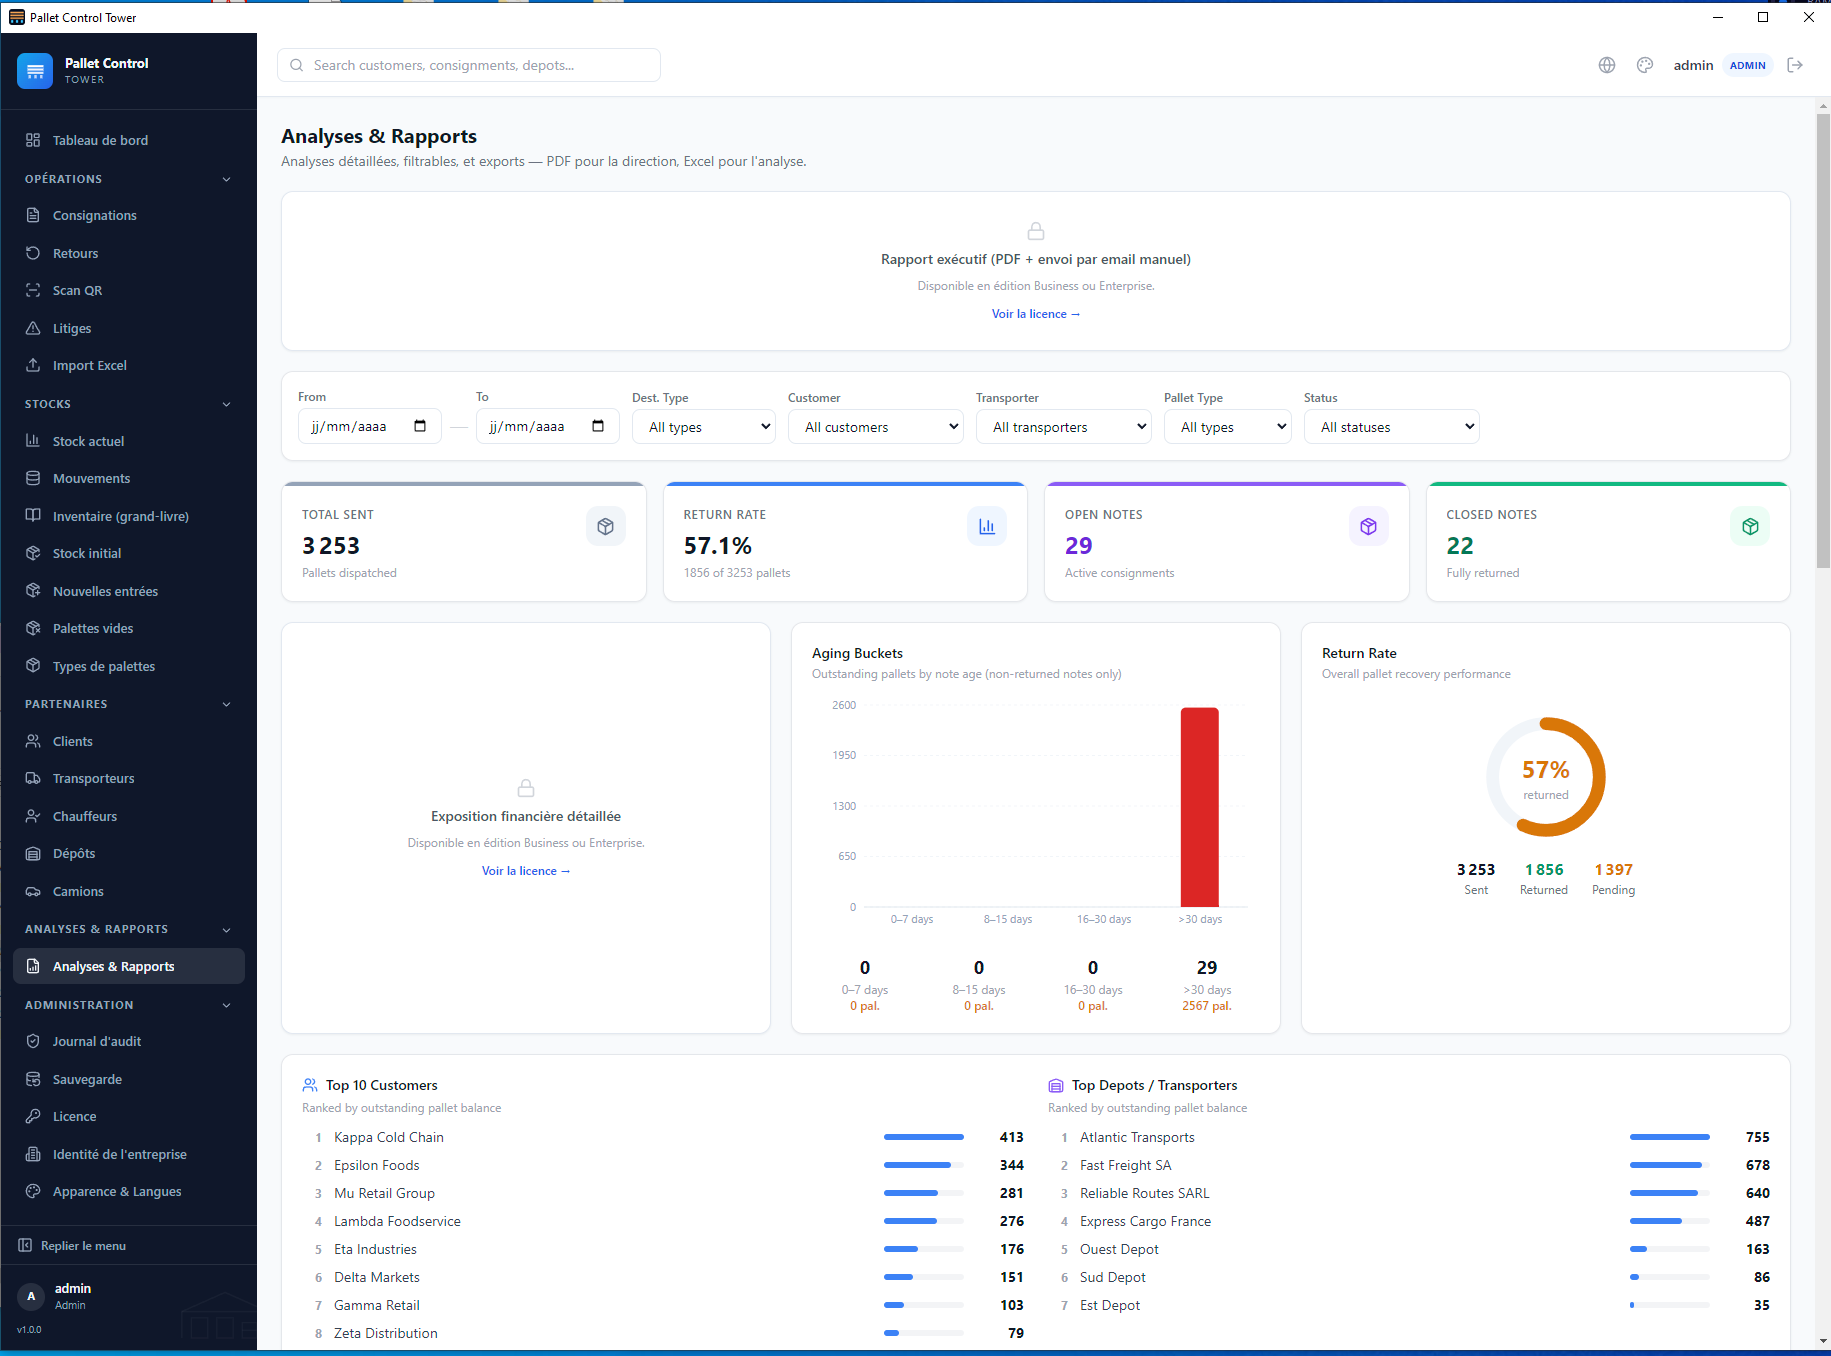Click Voir la licence under Exposition financière
The height and width of the screenshot is (1356, 1831).
[x=526, y=871]
